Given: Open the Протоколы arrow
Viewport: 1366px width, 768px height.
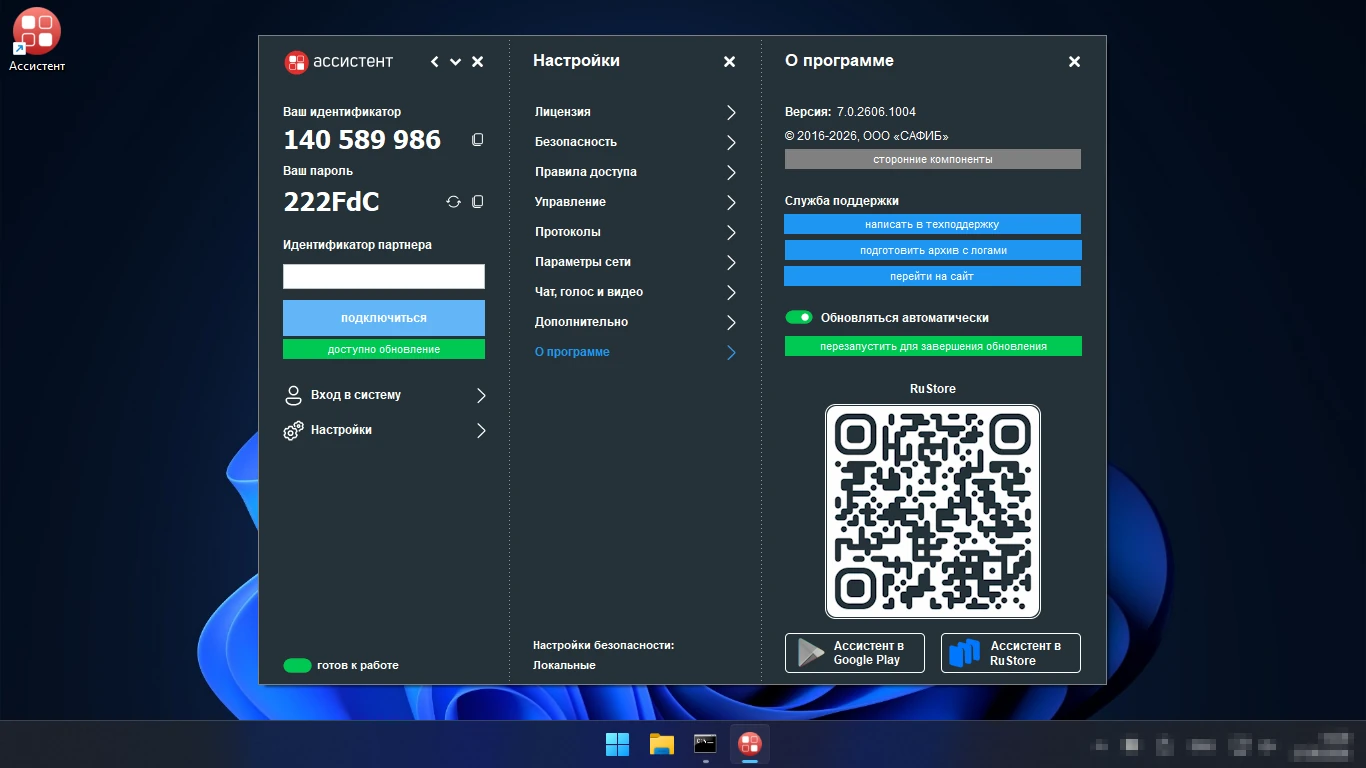Looking at the screenshot, I should (732, 232).
